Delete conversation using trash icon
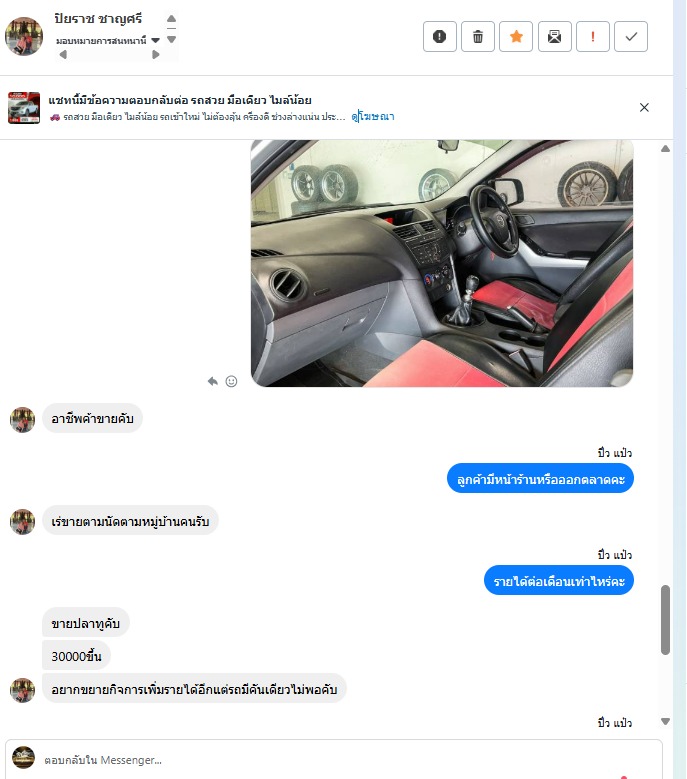The image size is (687, 779). [478, 36]
